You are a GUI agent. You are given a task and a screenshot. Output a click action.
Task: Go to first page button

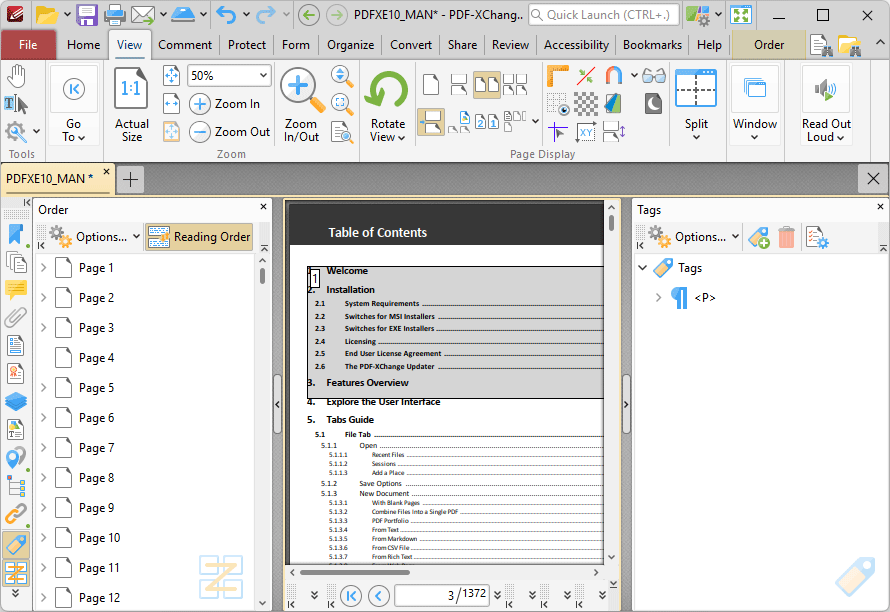point(351,596)
